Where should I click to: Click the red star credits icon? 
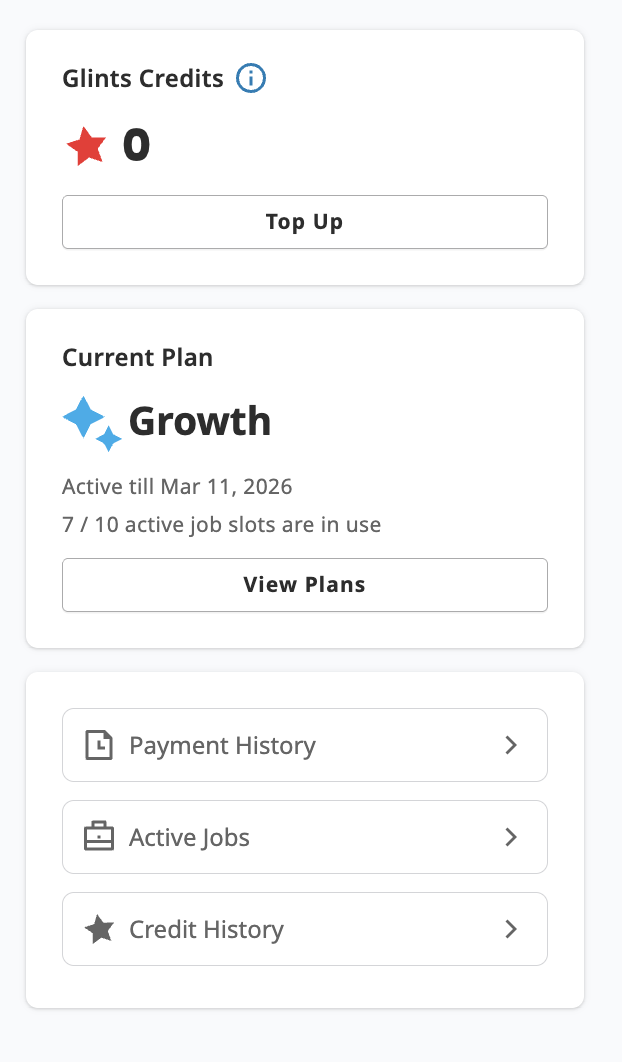tap(87, 144)
